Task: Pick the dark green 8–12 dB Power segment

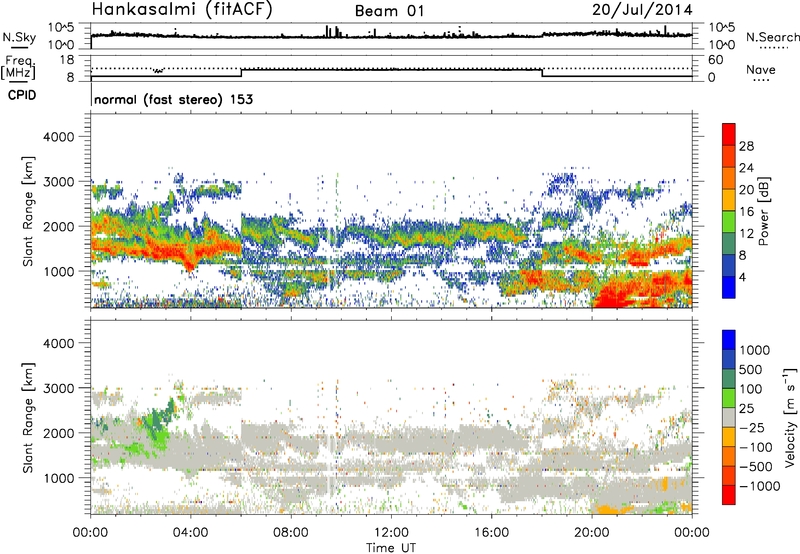Action: pyautogui.click(x=729, y=244)
